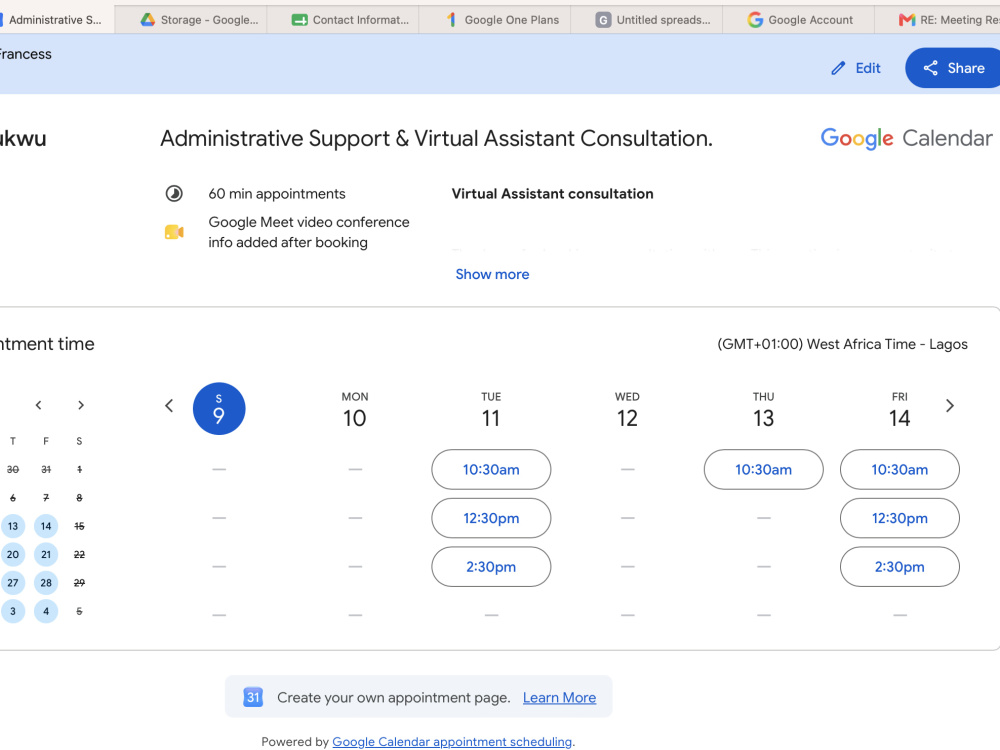Book the Friday 12:30pm slot
The height and width of the screenshot is (750, 1000).
[900, 518]
